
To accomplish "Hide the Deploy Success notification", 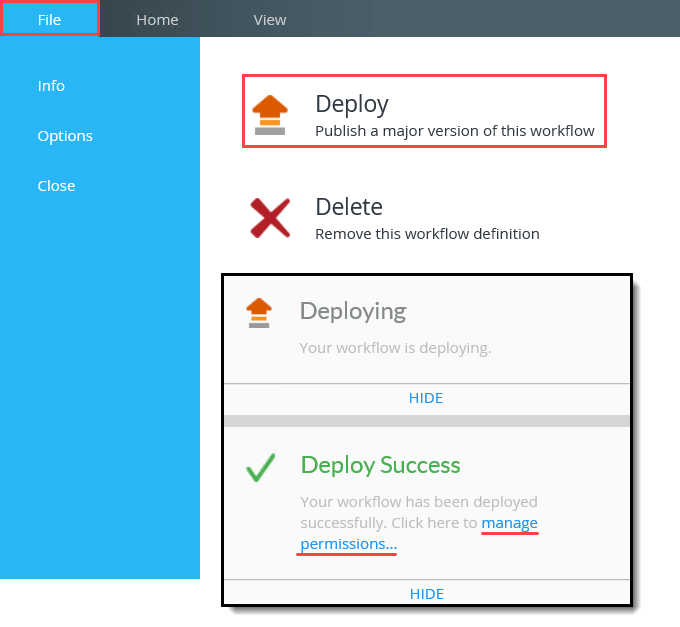I will click(427, 594).
